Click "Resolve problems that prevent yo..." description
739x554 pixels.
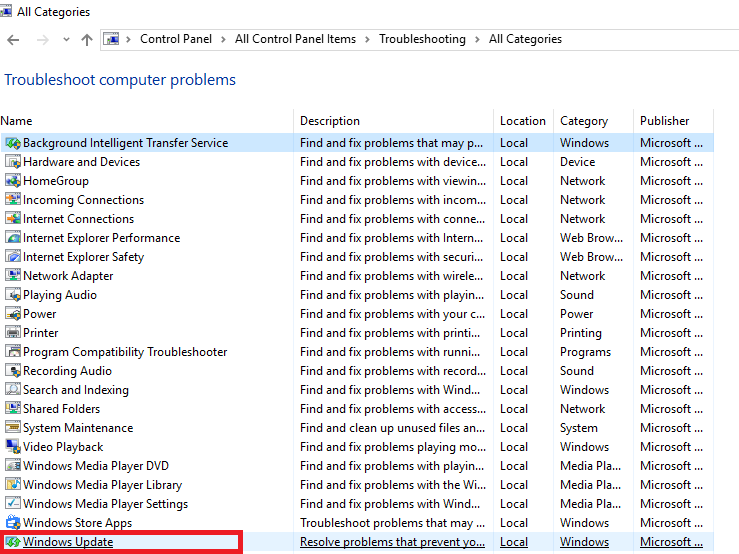click(392, 542)
